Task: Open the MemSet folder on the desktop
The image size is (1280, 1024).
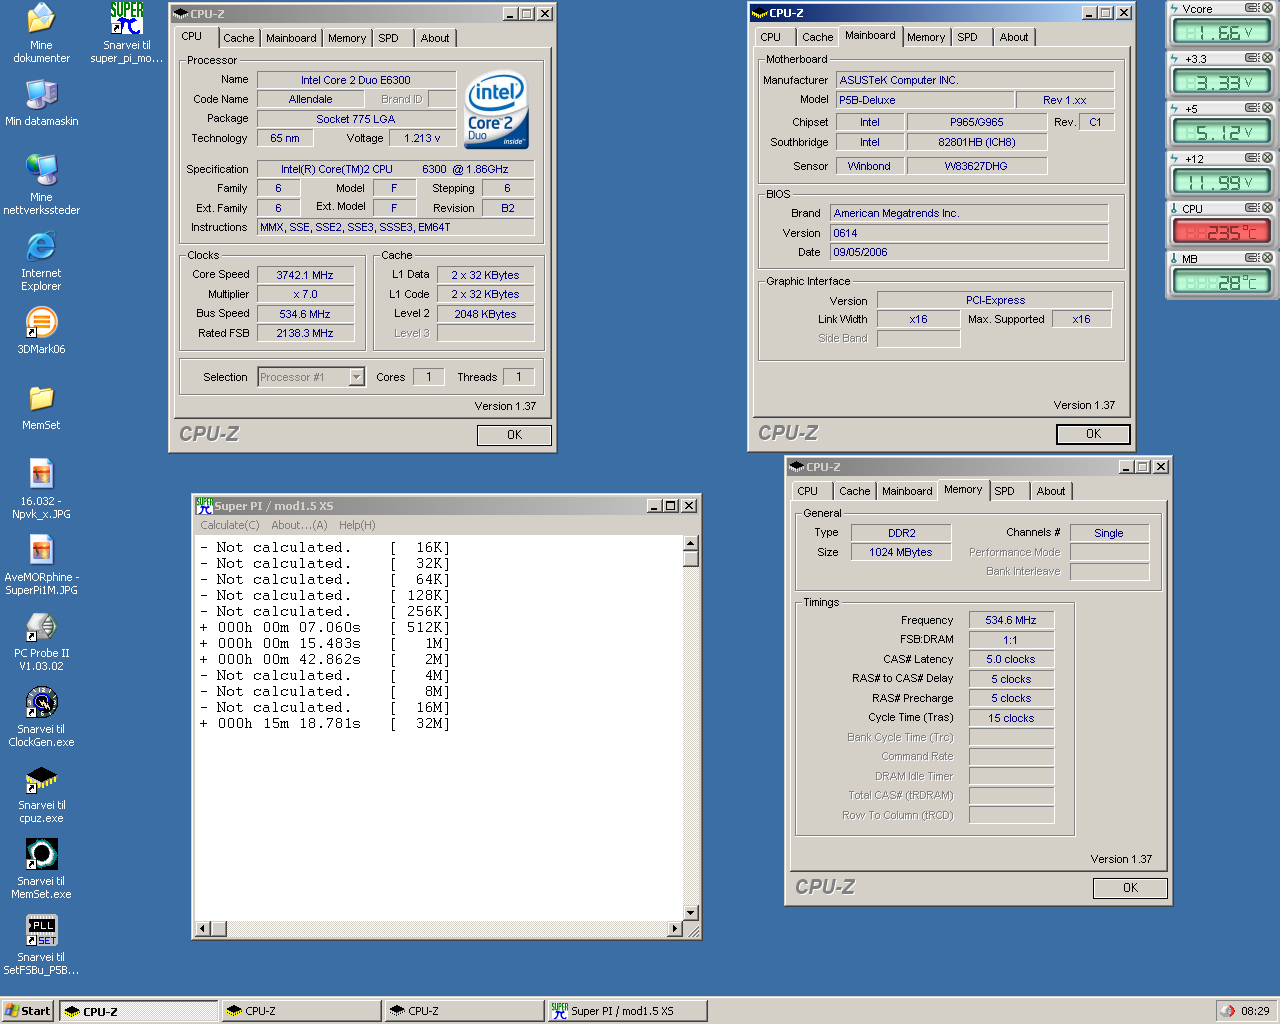Action: coord(41,407)
